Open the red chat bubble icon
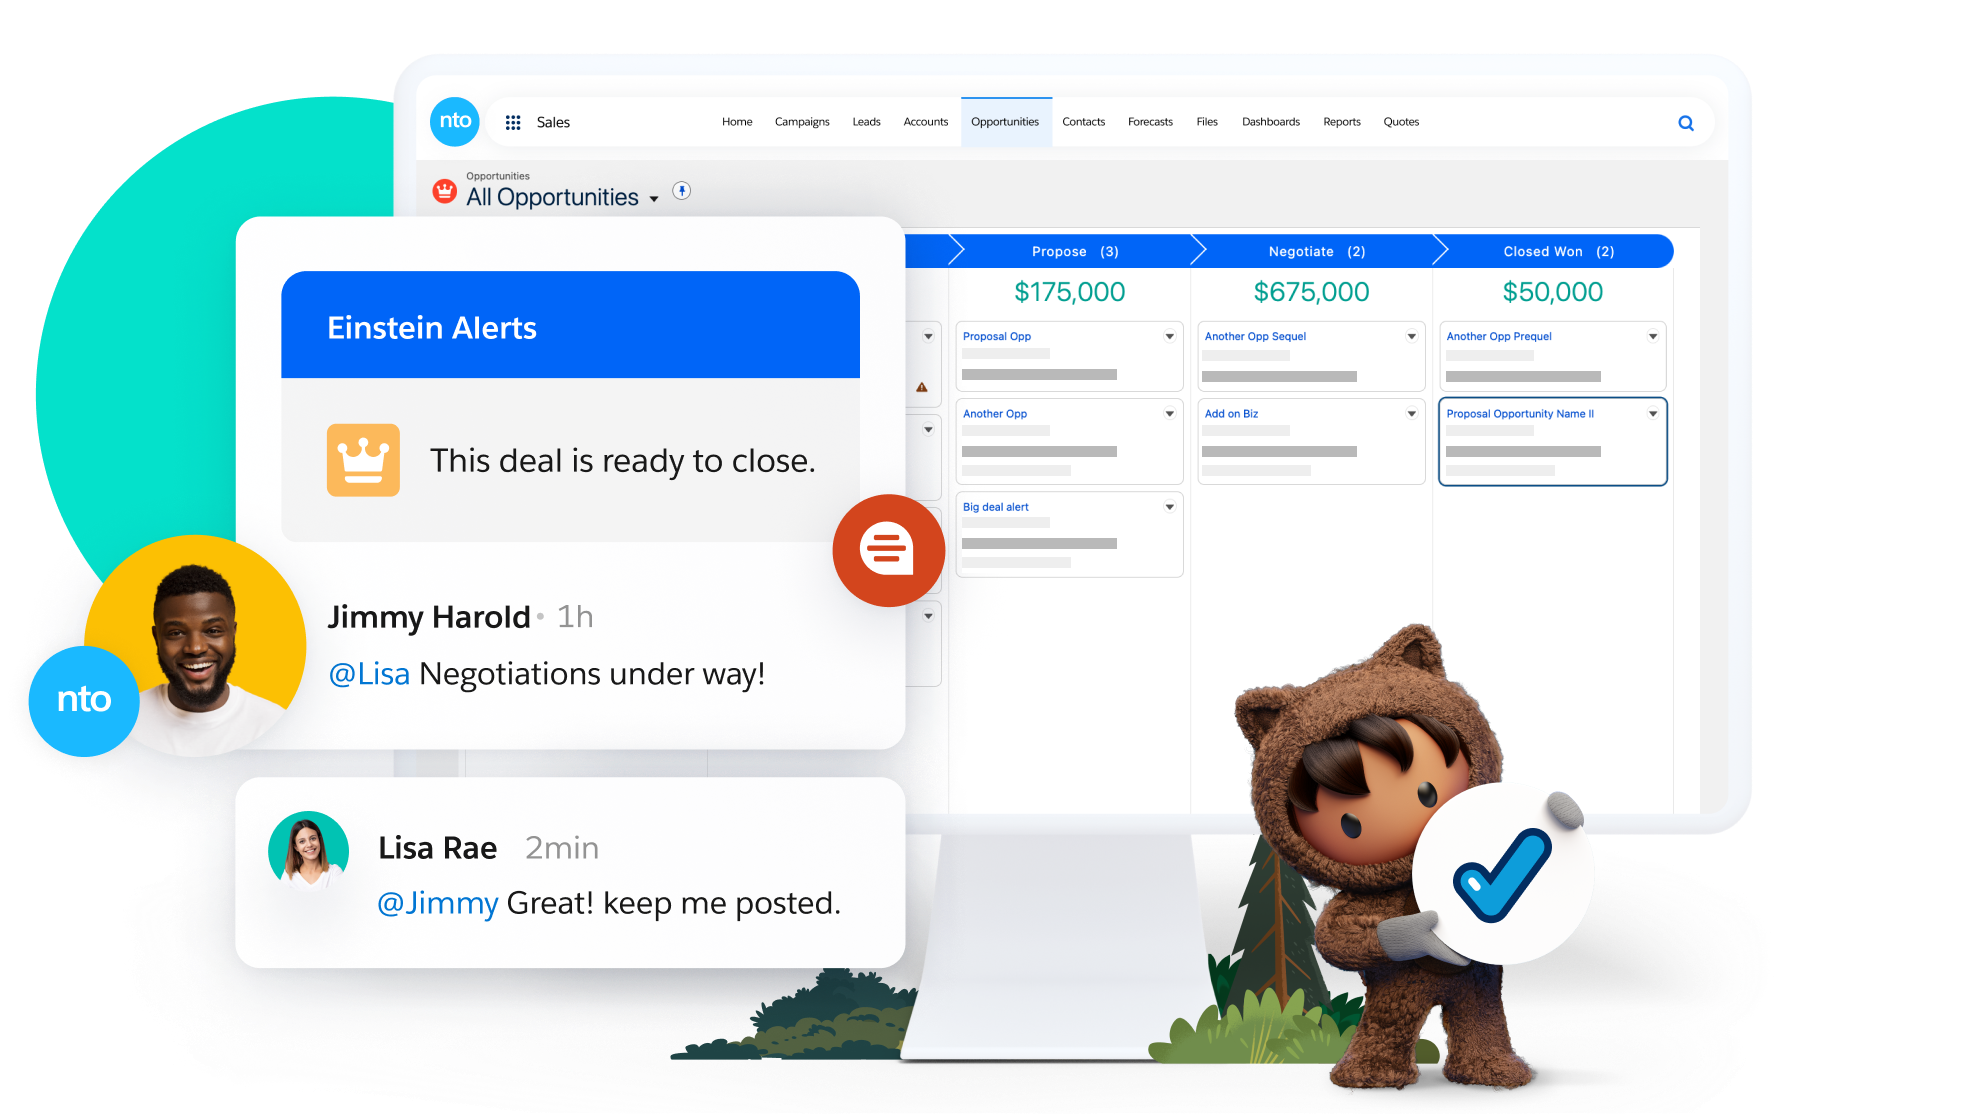Screen dimensions: 1977x1114 pyautogui.click(x=887, y=550)
